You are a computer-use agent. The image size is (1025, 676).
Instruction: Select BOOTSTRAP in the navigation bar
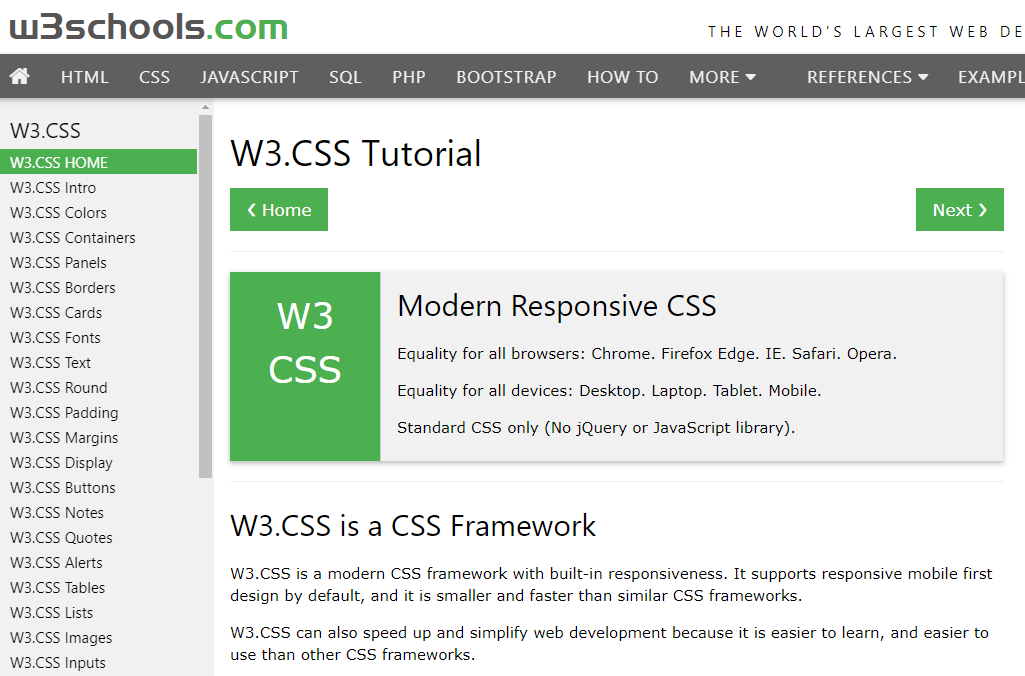click(506, 77)
